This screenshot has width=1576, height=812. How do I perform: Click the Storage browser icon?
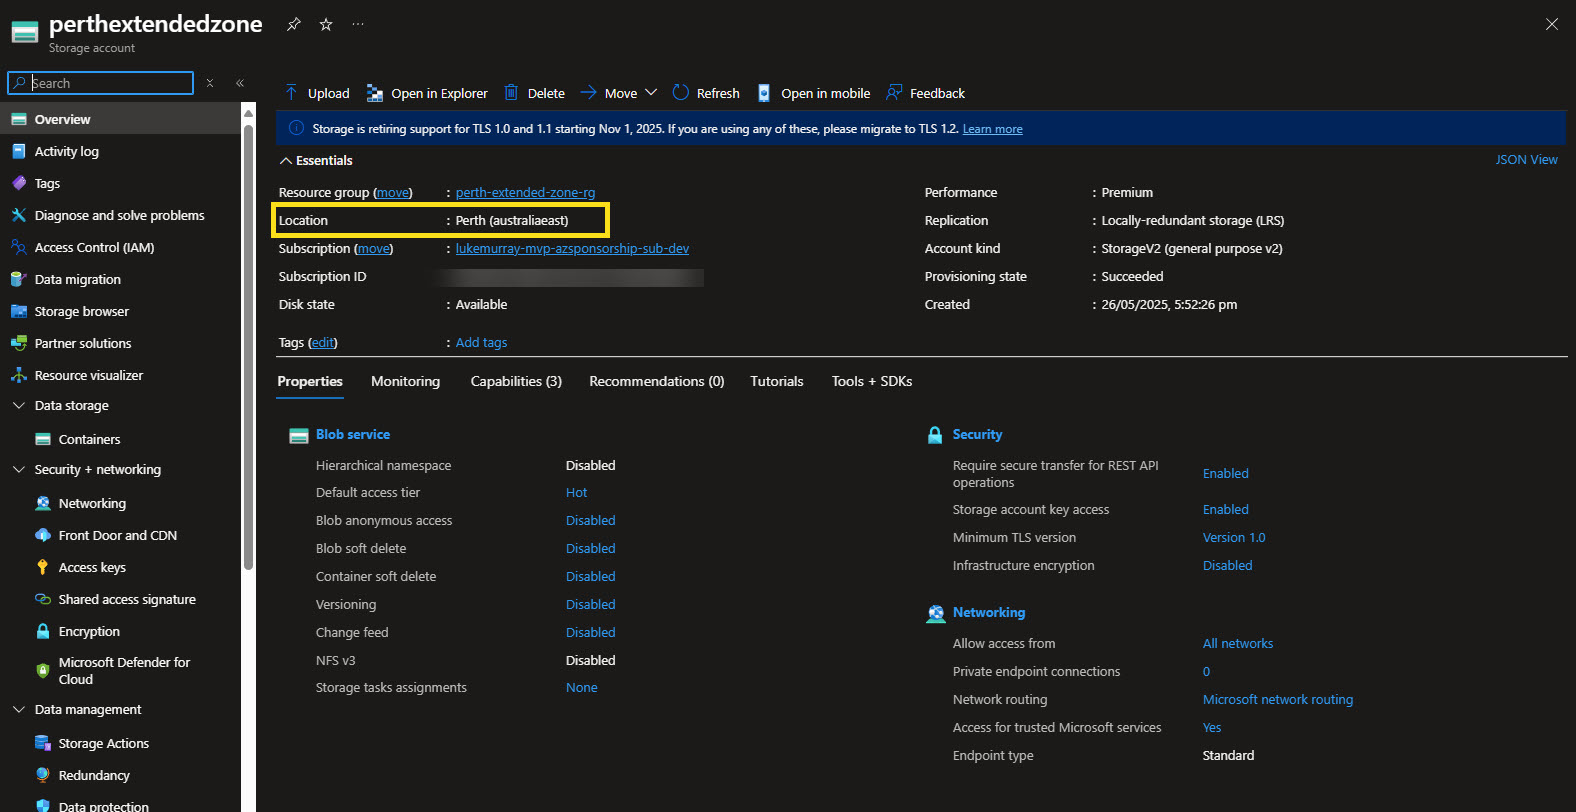tap(18, 311)
